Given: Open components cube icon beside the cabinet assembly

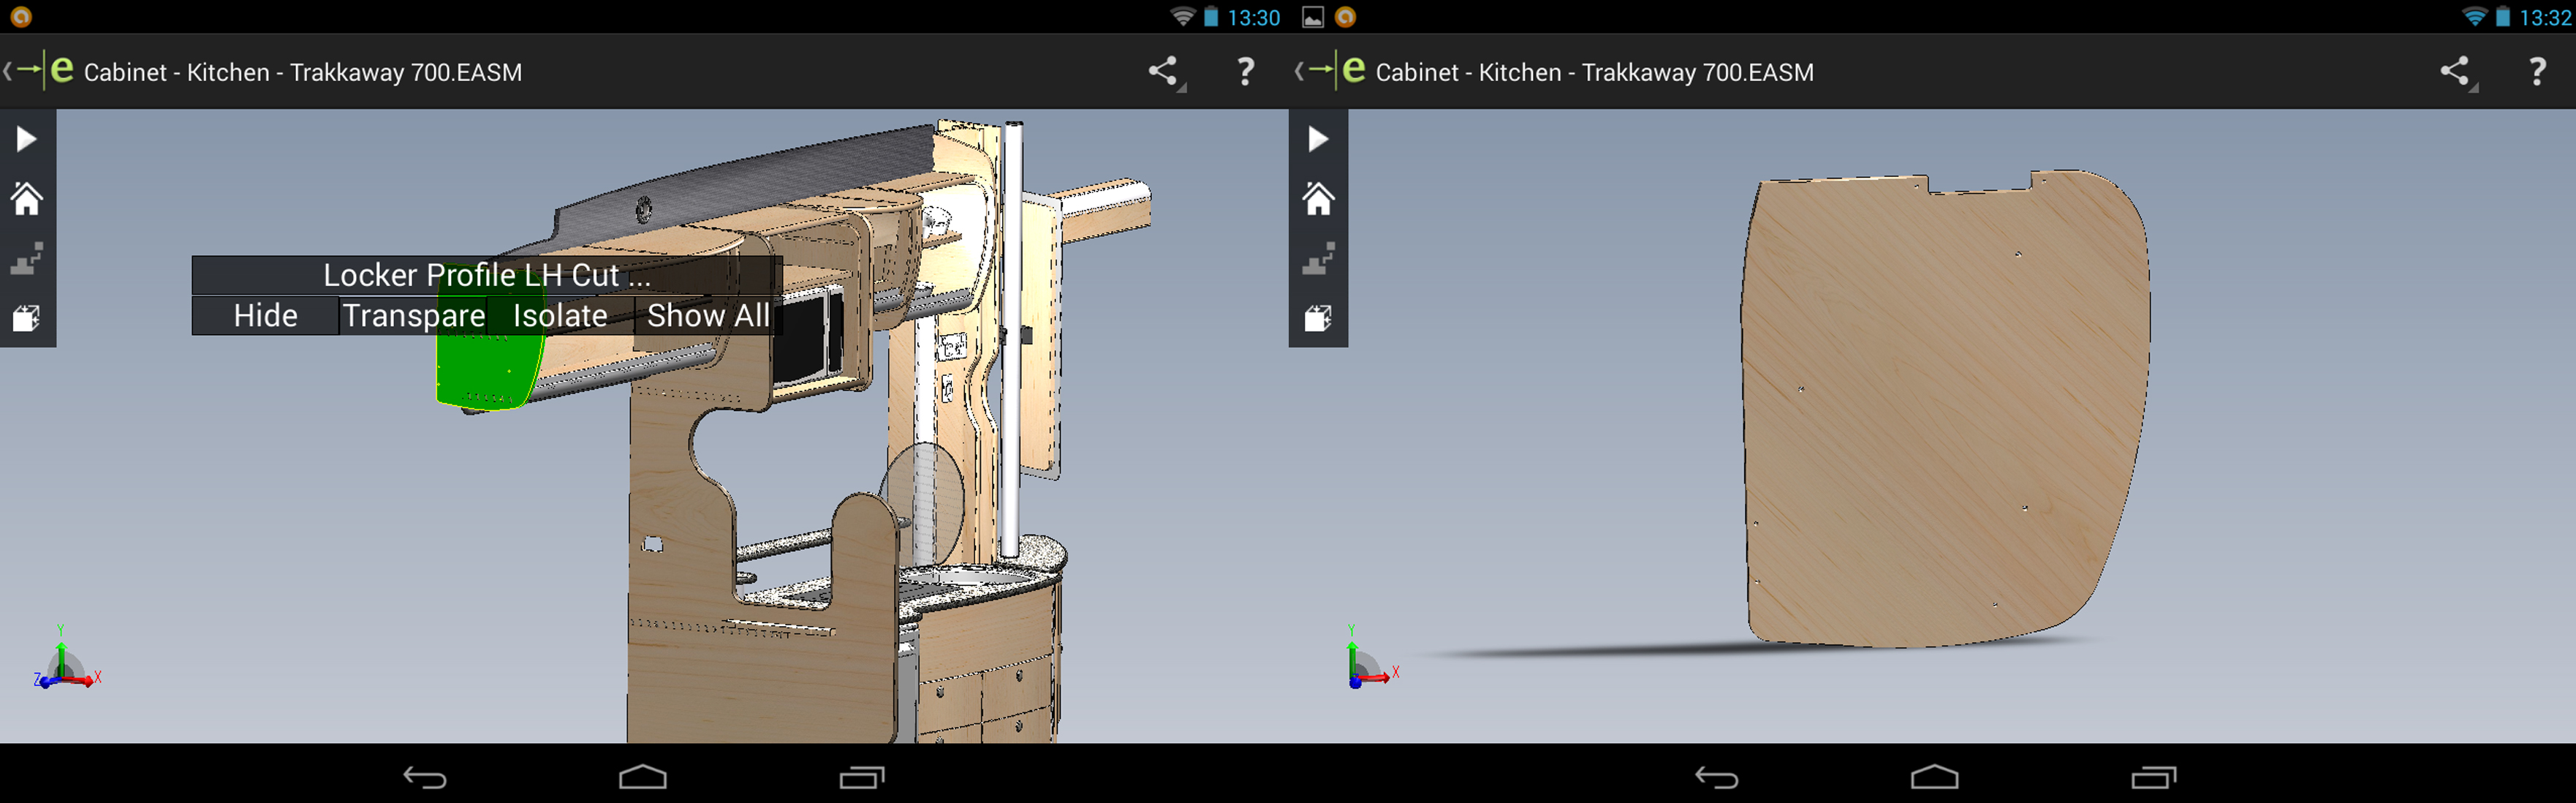Looking at the screenshot, I should (x=27, y=318).
